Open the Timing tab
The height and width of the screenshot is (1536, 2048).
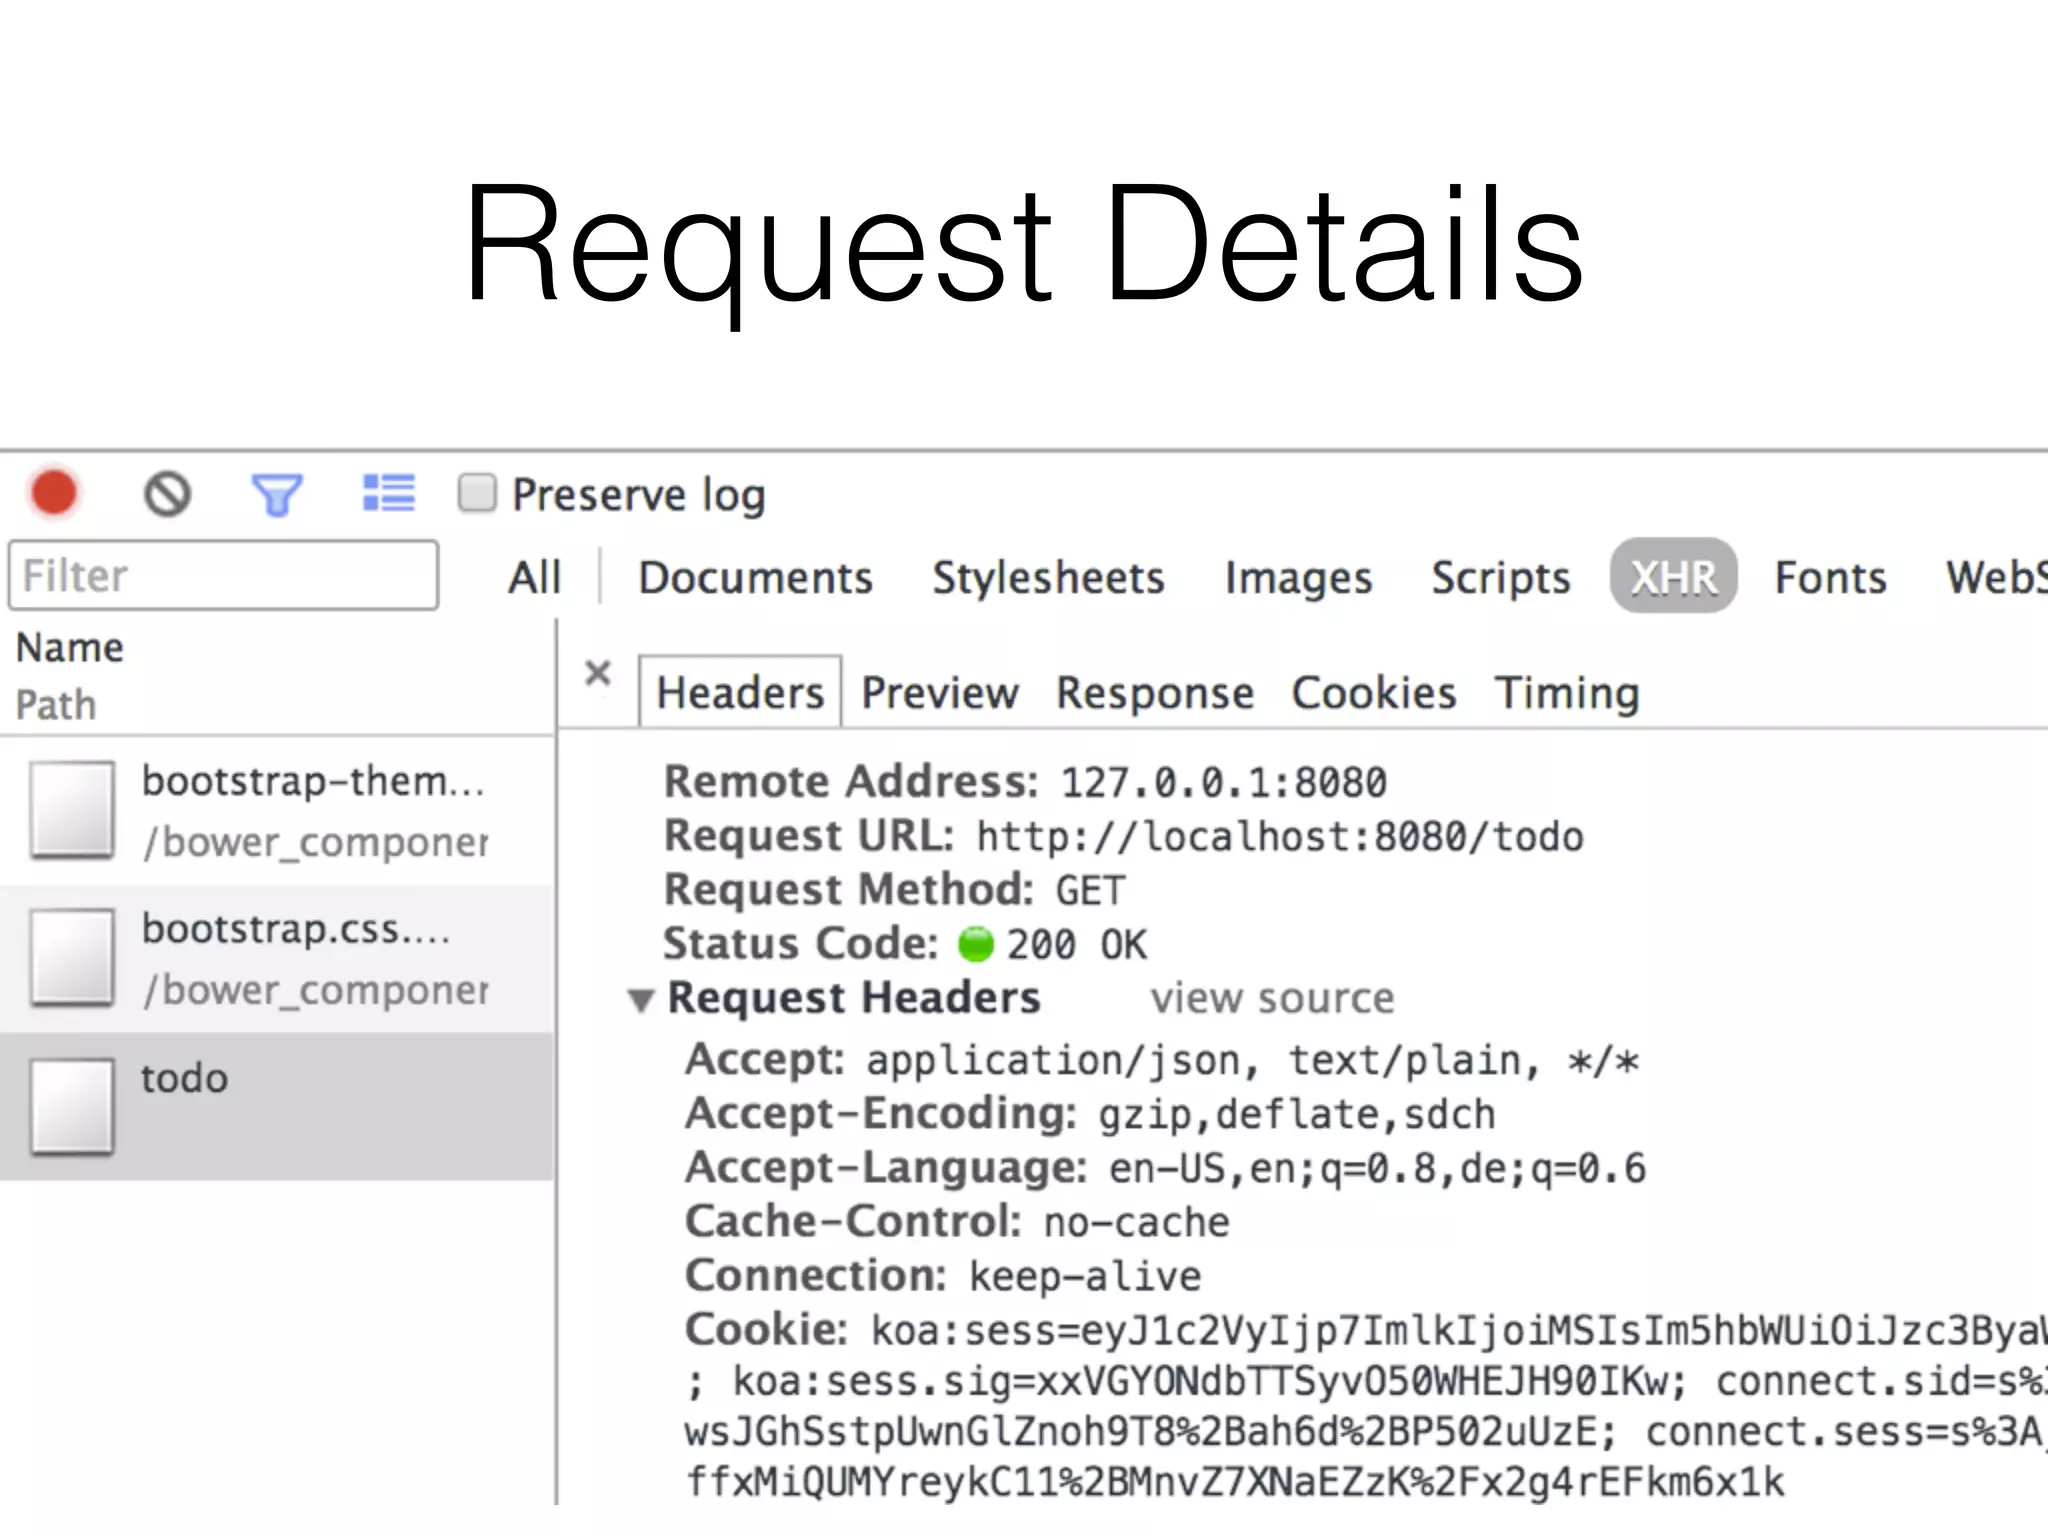[x=1567, y=693]
